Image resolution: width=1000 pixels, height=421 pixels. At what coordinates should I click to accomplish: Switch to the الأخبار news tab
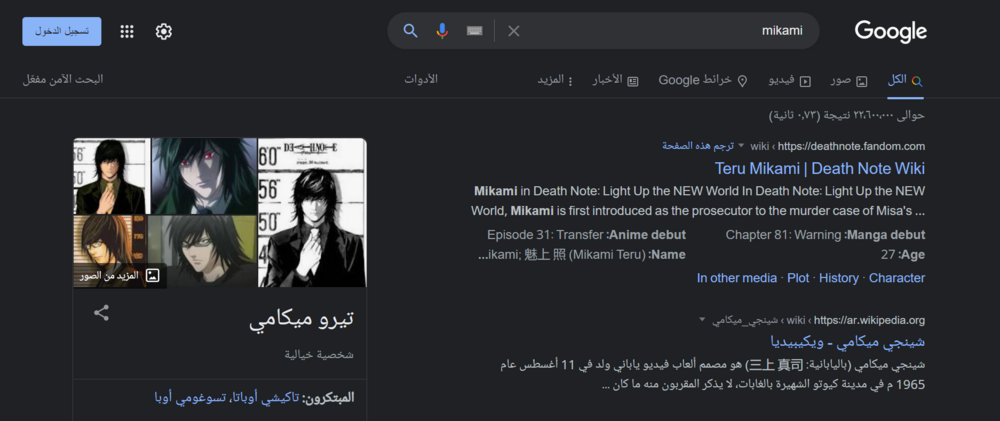click(617, 80)
